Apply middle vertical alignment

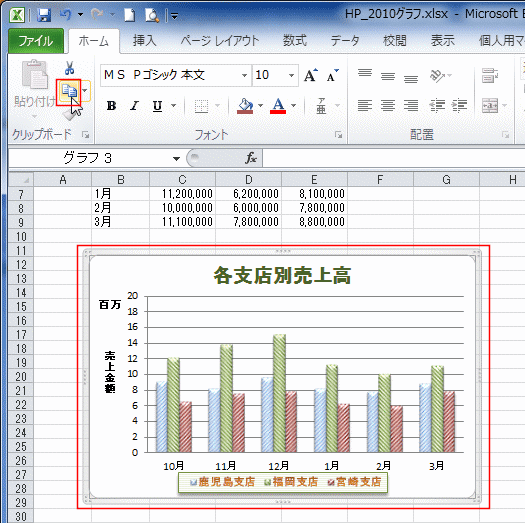(x=388, y=76)
